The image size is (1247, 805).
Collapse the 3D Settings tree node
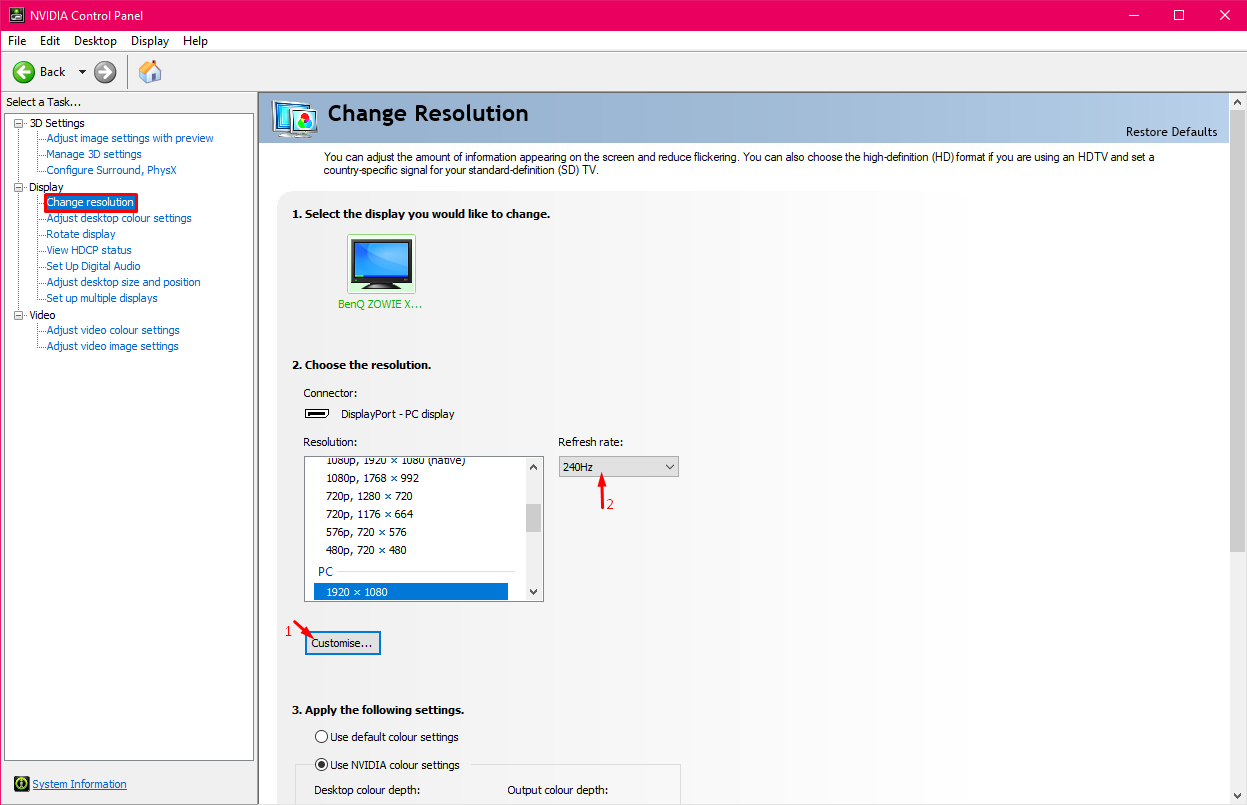19,123
